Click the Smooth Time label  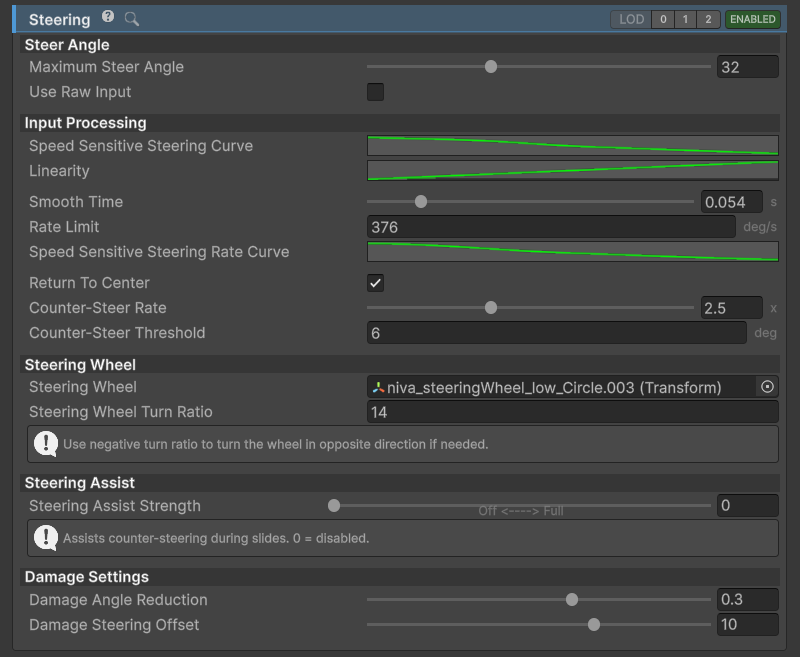tap(76, 202)
